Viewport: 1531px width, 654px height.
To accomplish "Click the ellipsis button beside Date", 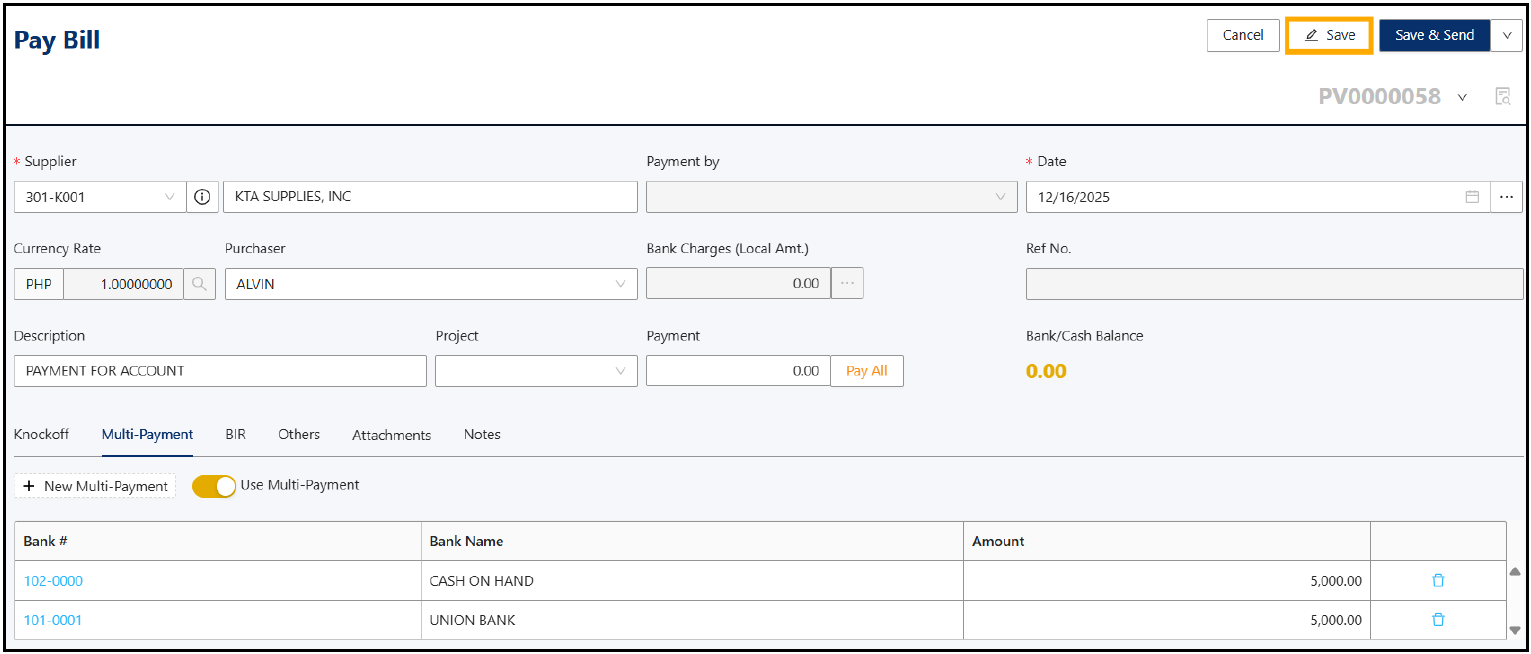I will (x=1507, y=197).
